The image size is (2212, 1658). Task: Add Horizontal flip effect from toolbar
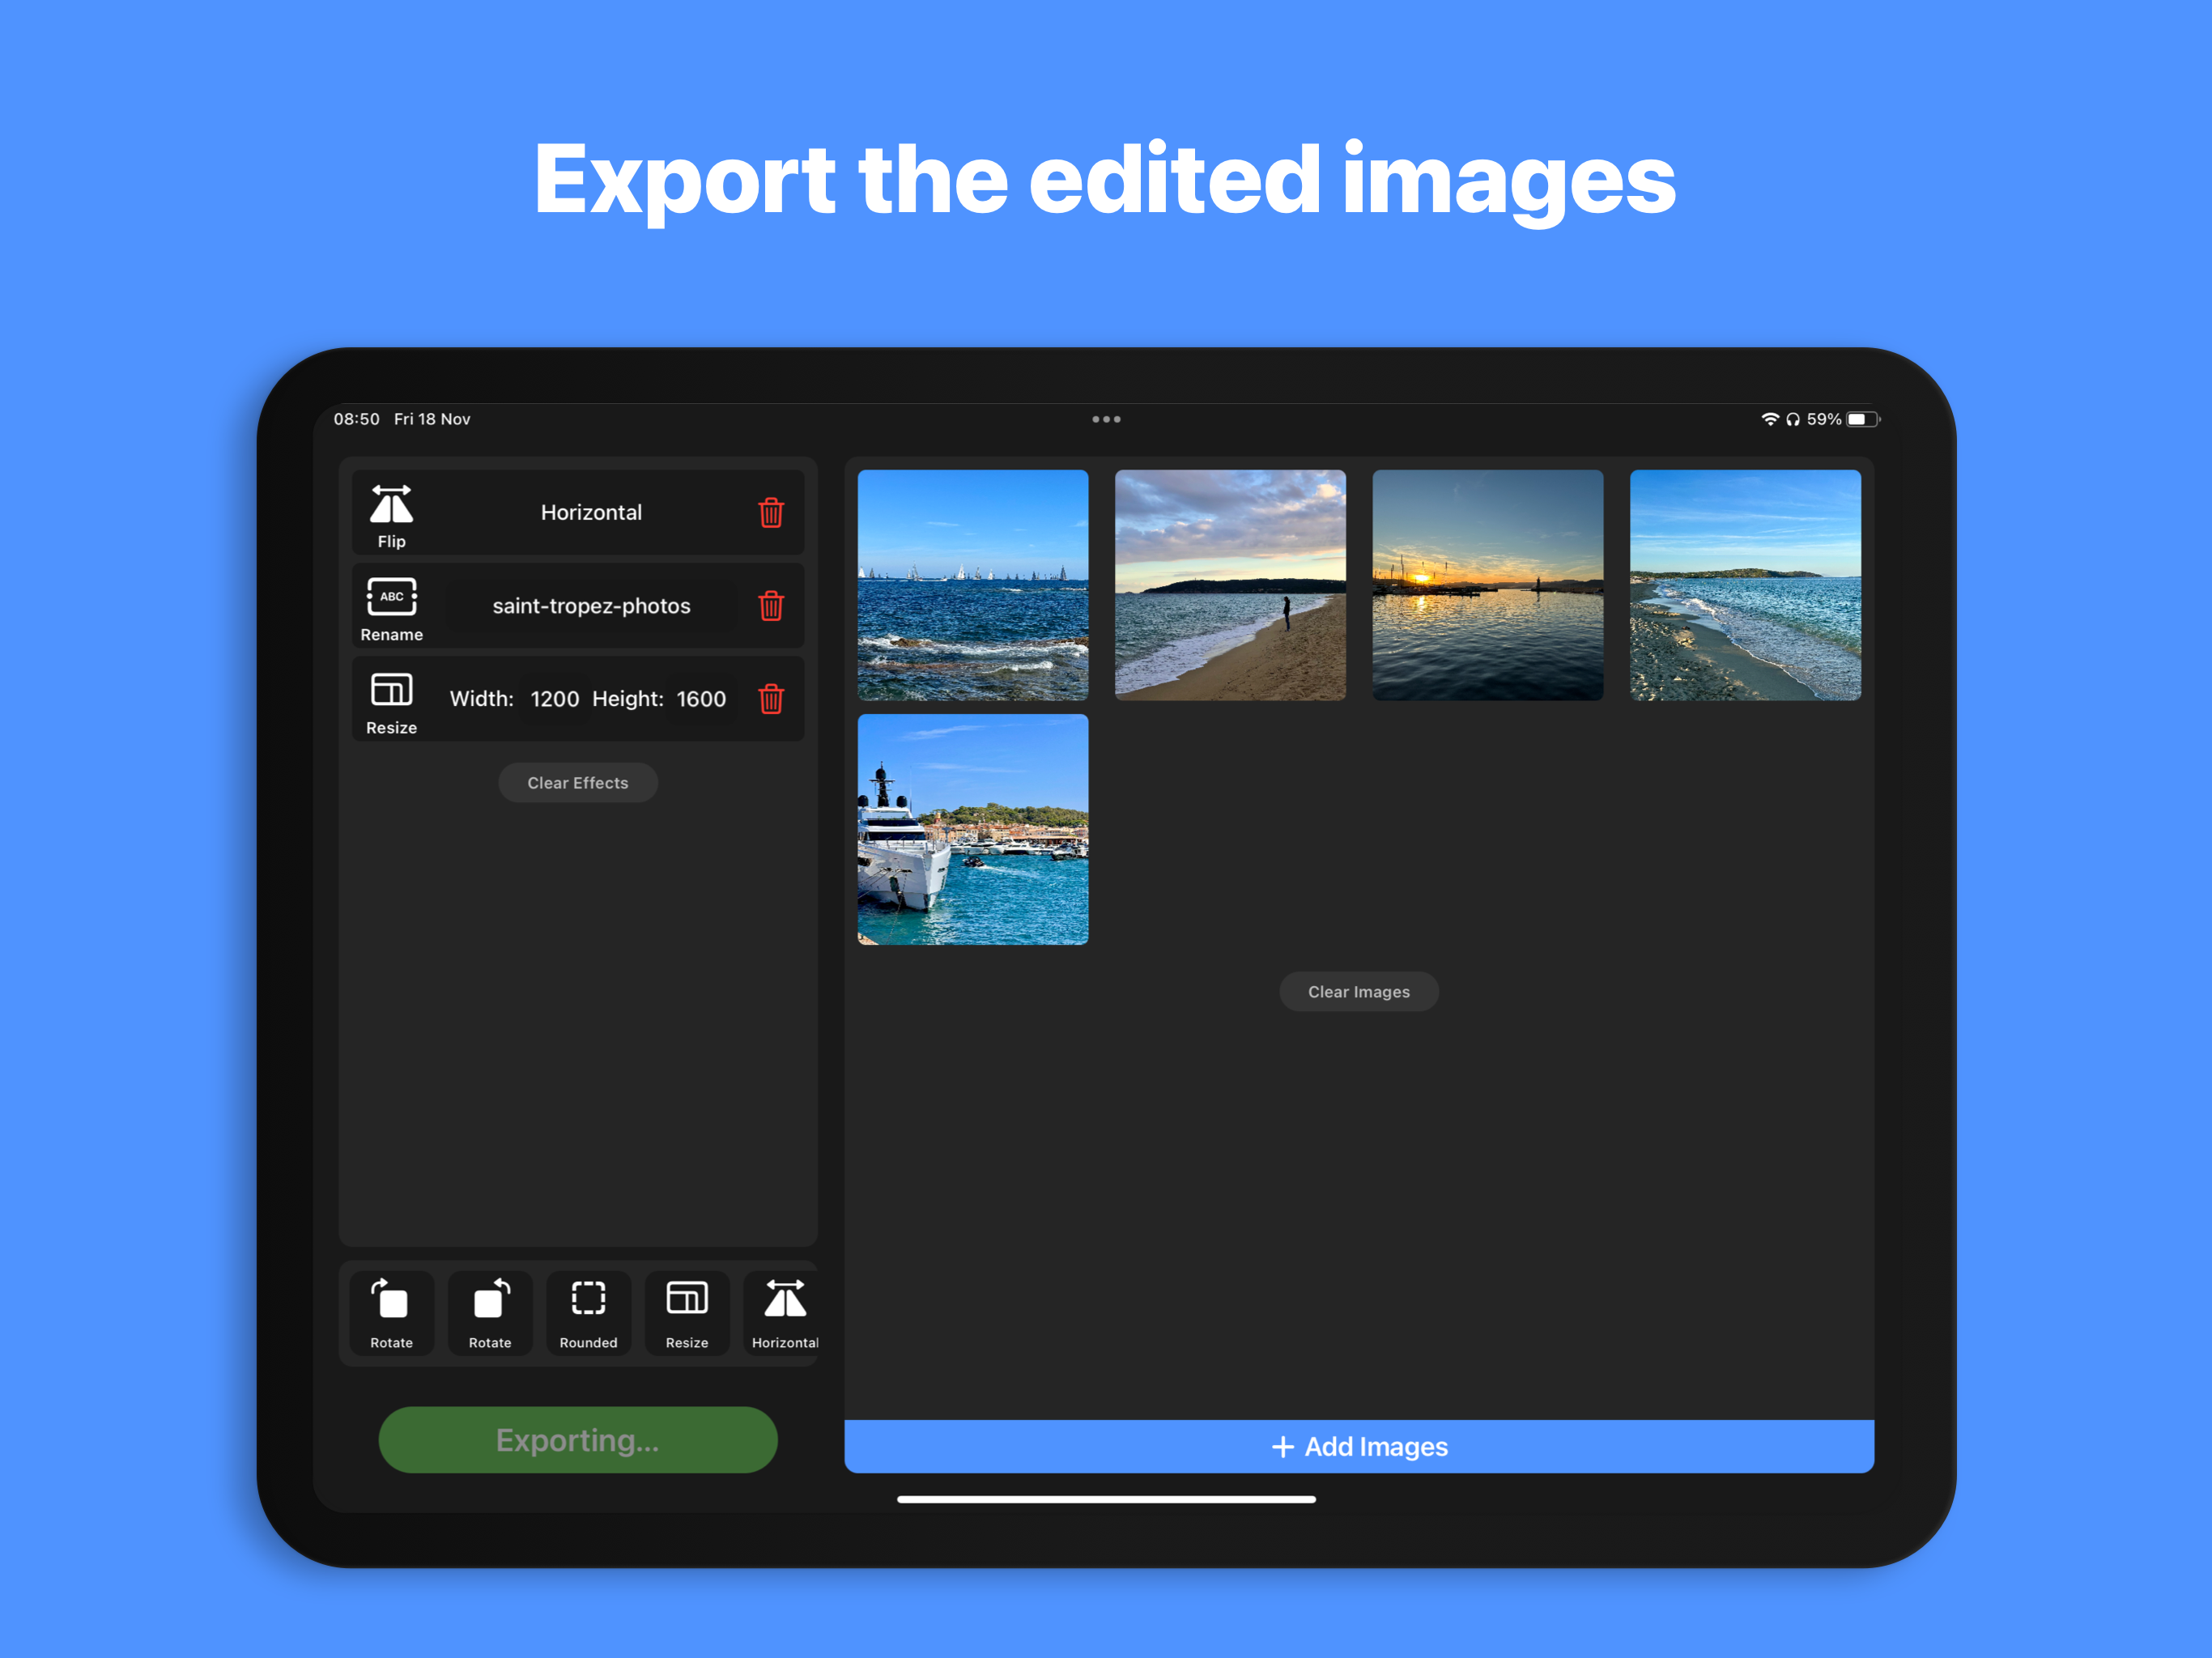[784, 1313]
